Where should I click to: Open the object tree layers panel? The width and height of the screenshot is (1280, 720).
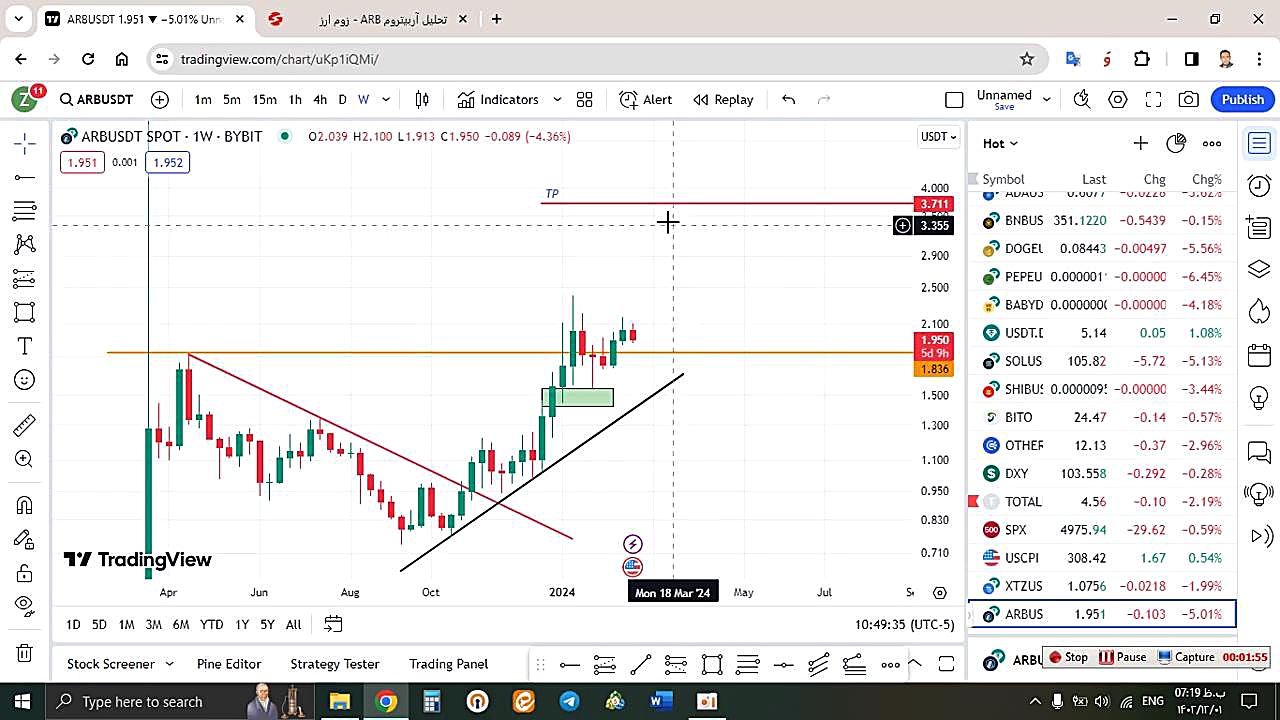click(1259, 270)
